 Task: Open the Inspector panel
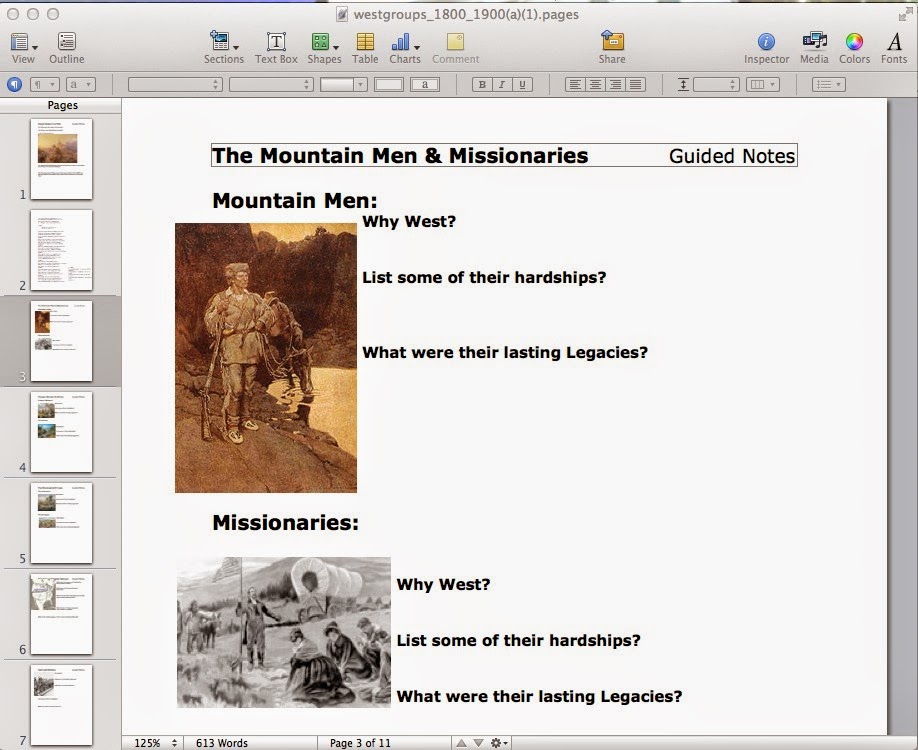coord(766,47)
